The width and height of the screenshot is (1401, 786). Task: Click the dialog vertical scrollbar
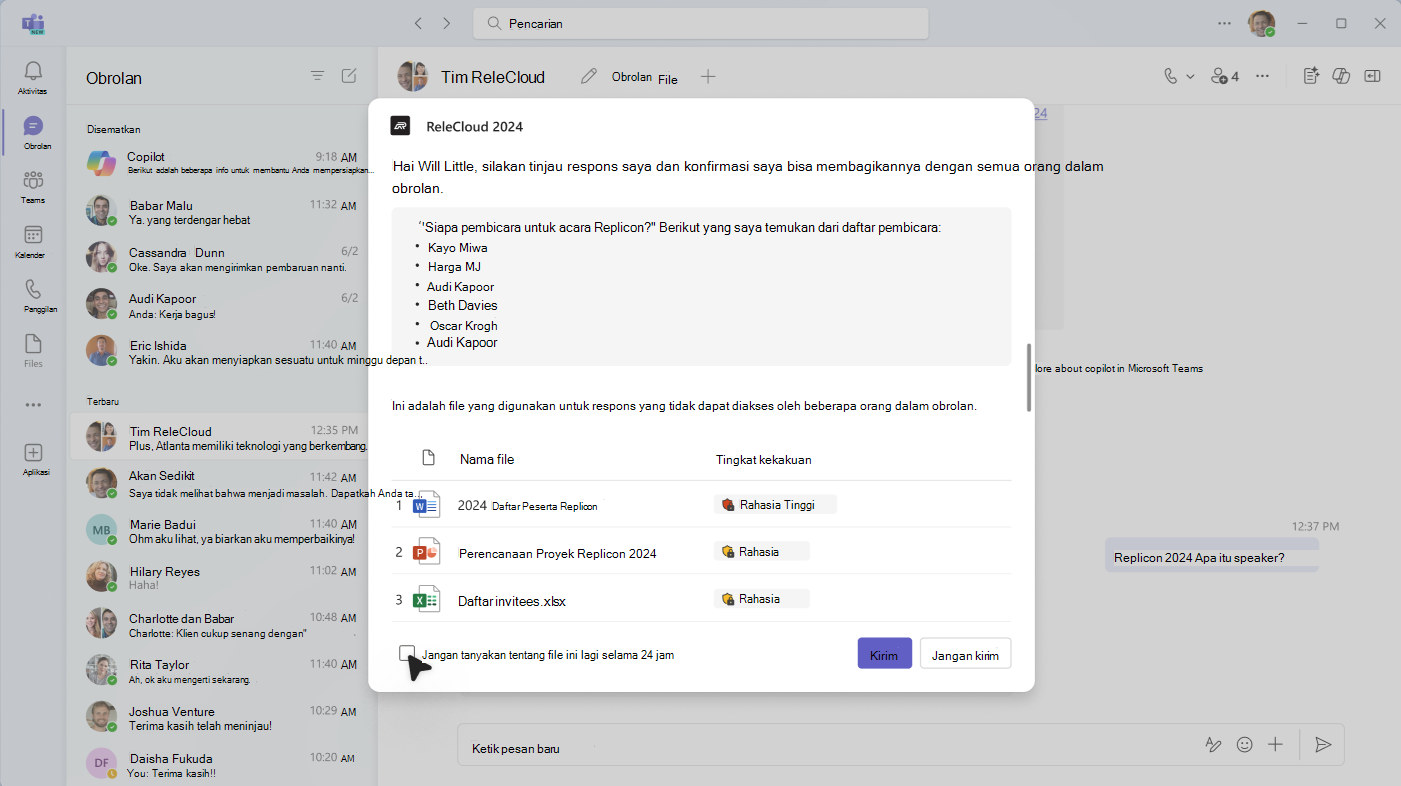pyautogui.click(x=1028, y=377)
